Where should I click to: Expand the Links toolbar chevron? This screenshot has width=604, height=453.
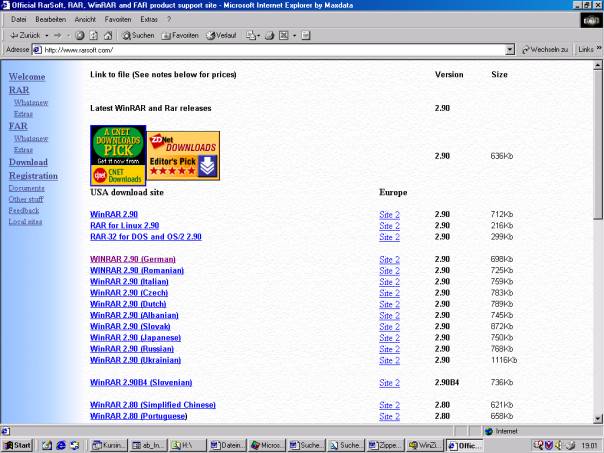point(599,48)
